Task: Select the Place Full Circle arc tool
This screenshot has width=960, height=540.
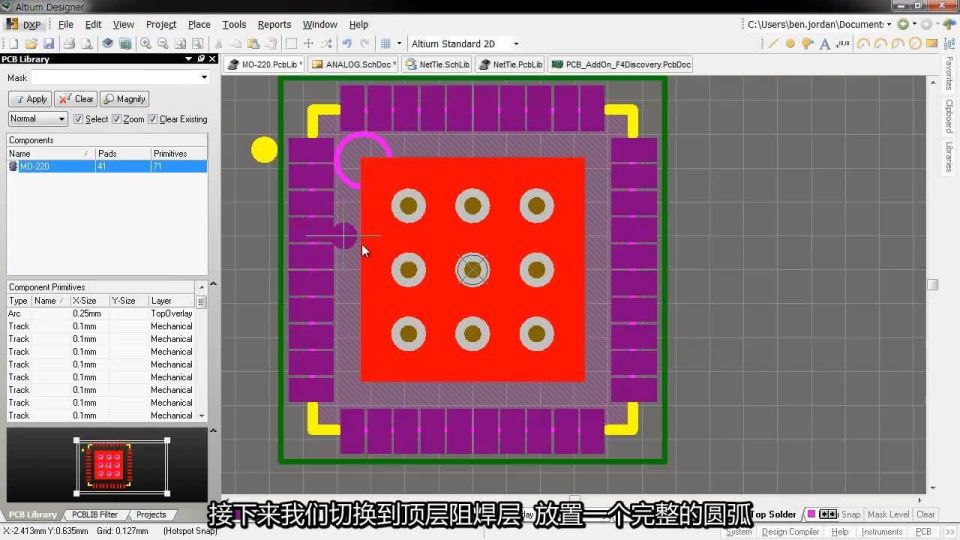Action: pyautogui.click(x=915, y=43)
